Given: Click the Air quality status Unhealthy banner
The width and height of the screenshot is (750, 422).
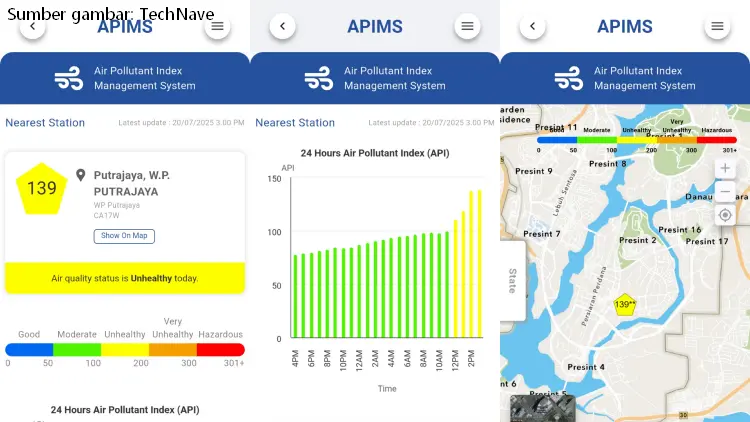Looking at the screenshot, I should coord(125,278).
